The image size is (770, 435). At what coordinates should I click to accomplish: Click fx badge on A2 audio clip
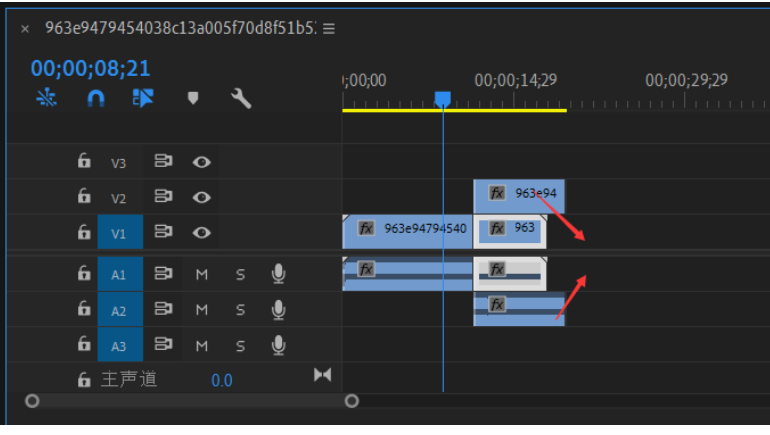click(497, 305)
